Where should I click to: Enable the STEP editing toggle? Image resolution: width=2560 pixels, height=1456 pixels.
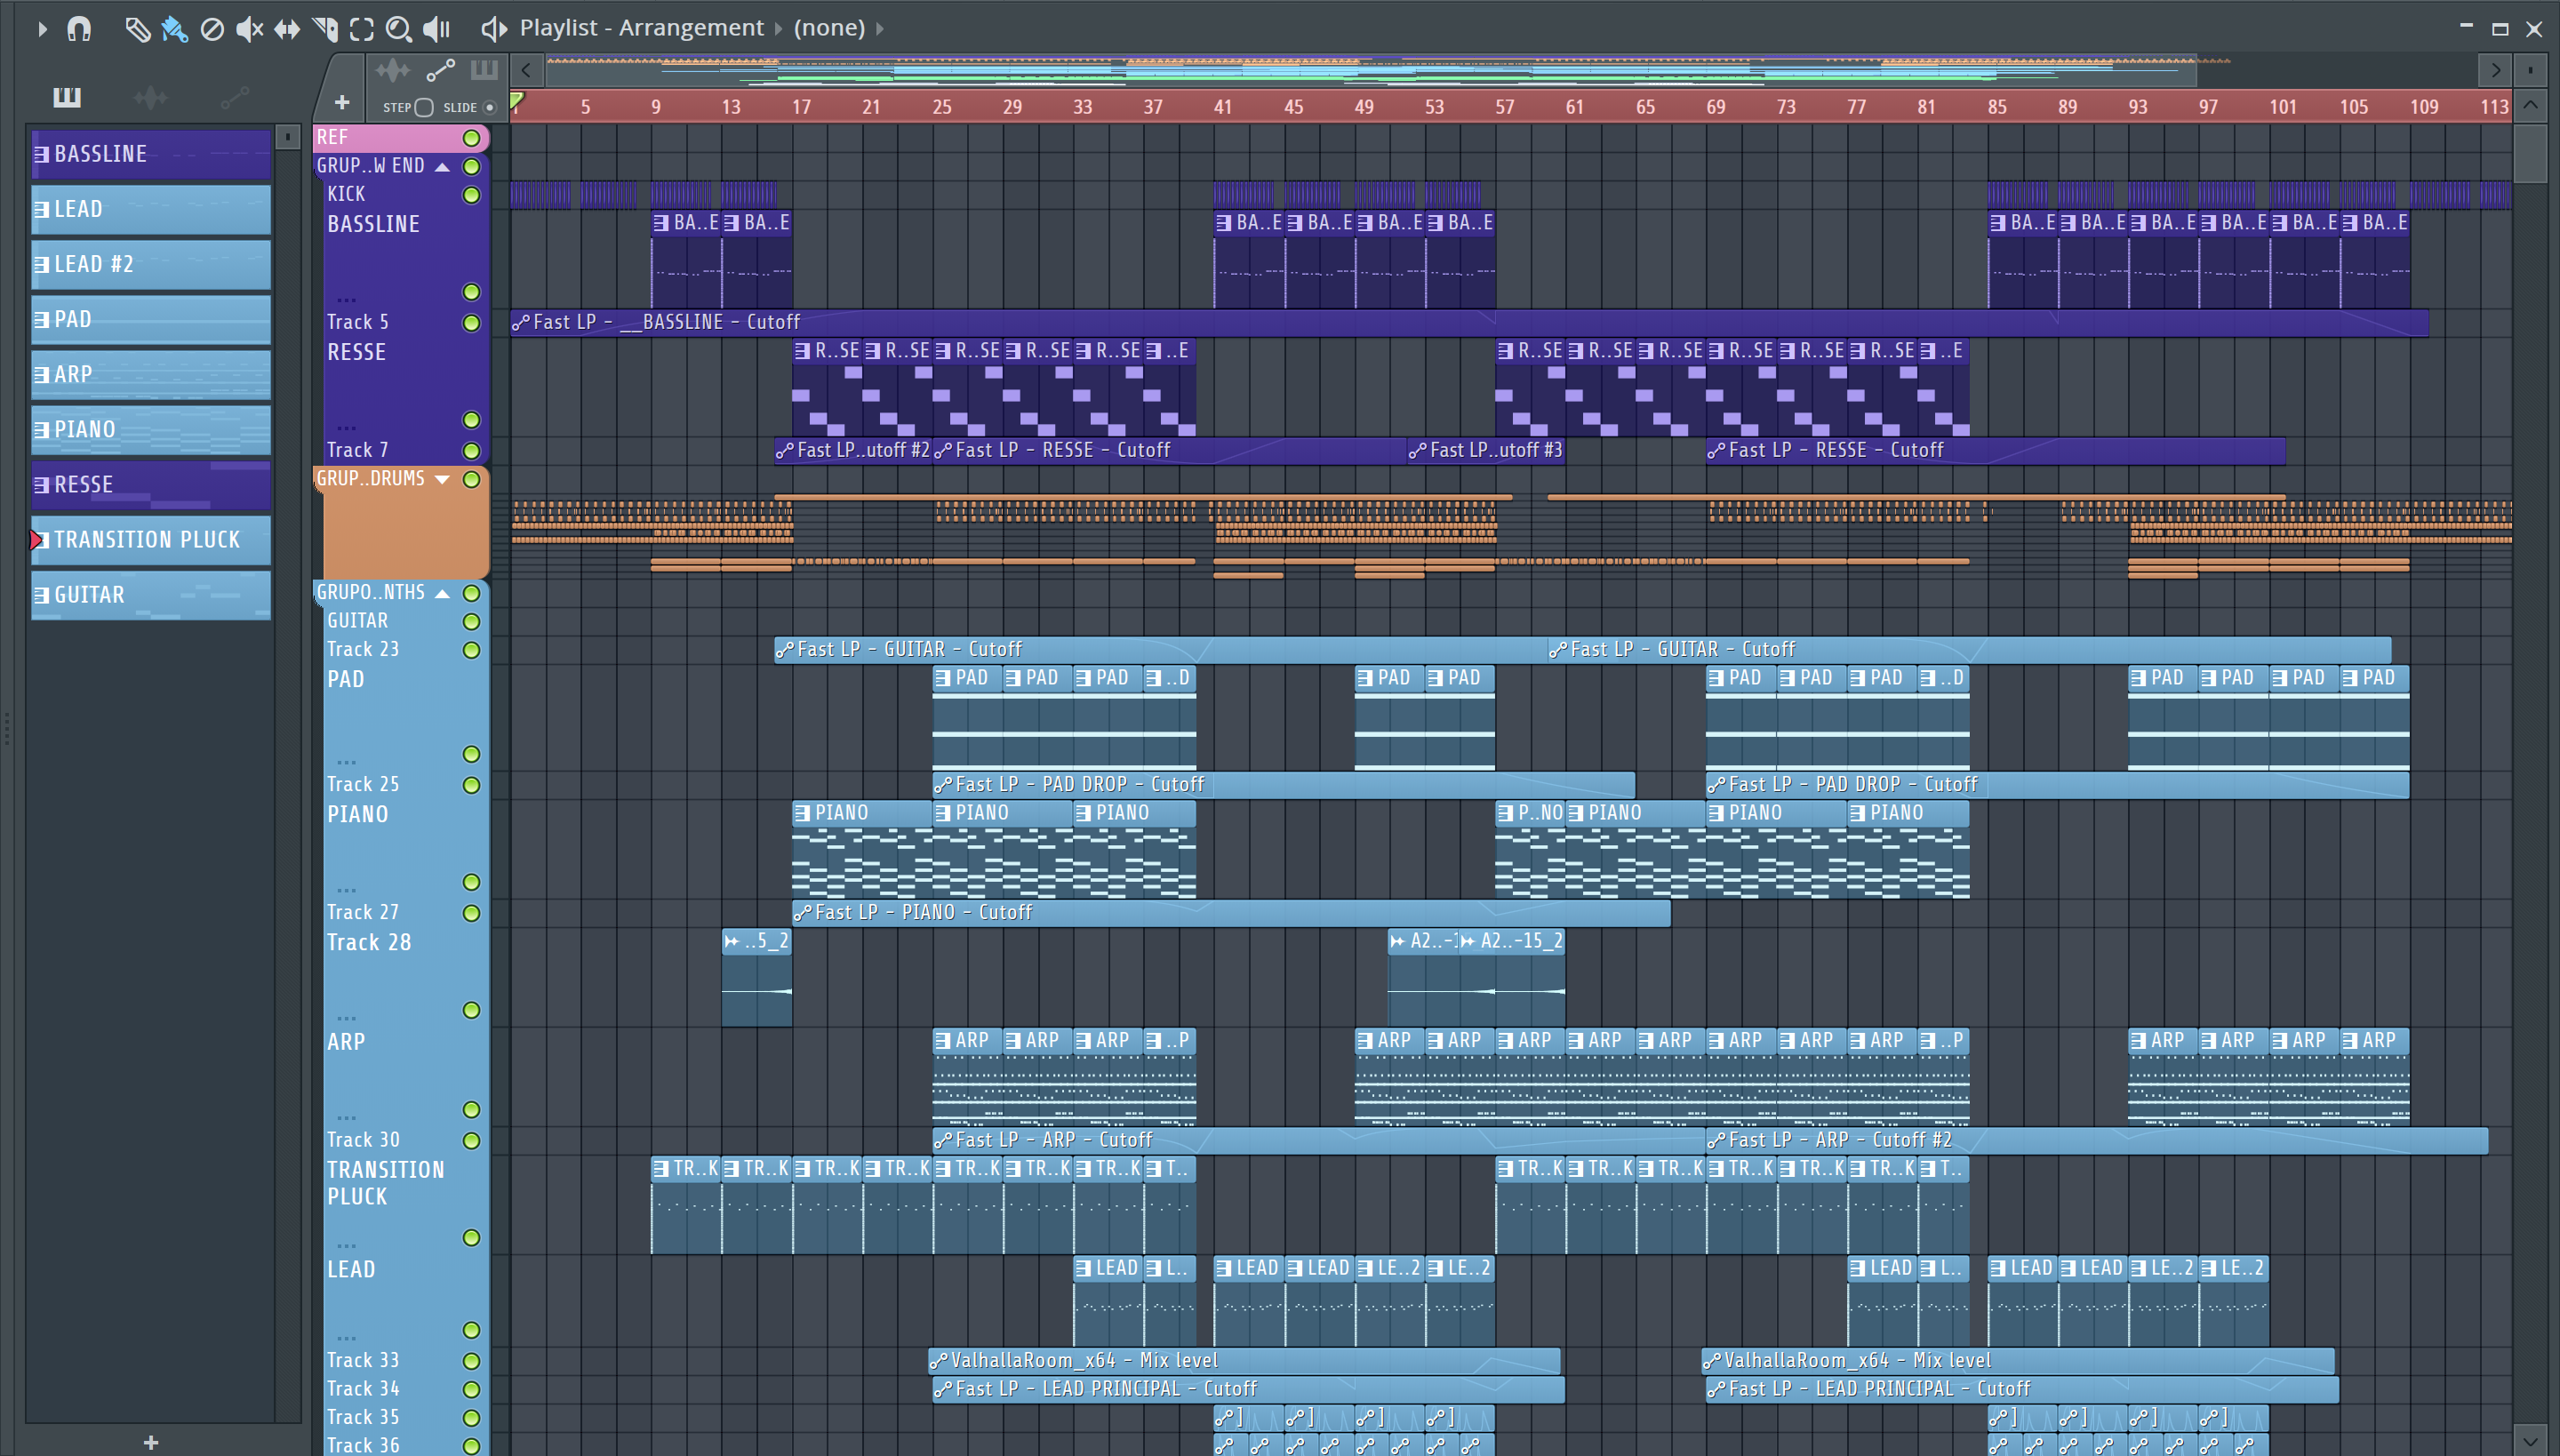tap(424, 107)
